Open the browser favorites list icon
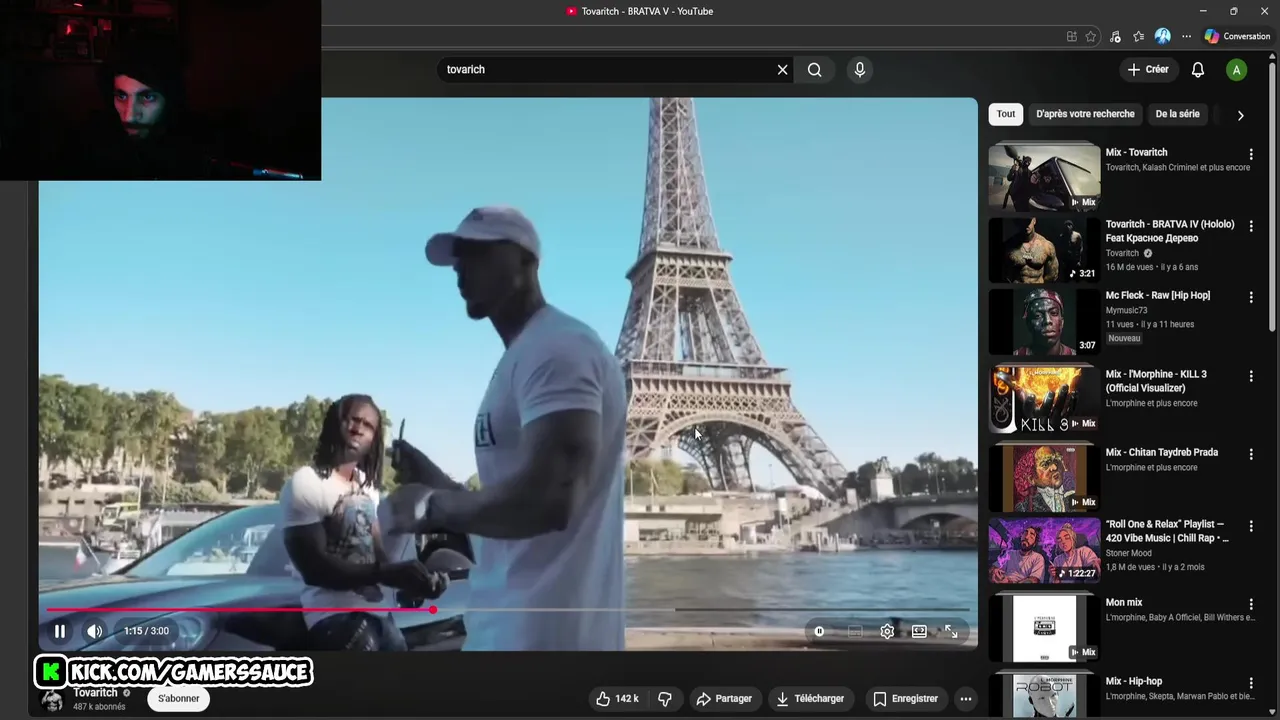Image resolution: width=1280 pixels, height=720 pixels. 1138,36
